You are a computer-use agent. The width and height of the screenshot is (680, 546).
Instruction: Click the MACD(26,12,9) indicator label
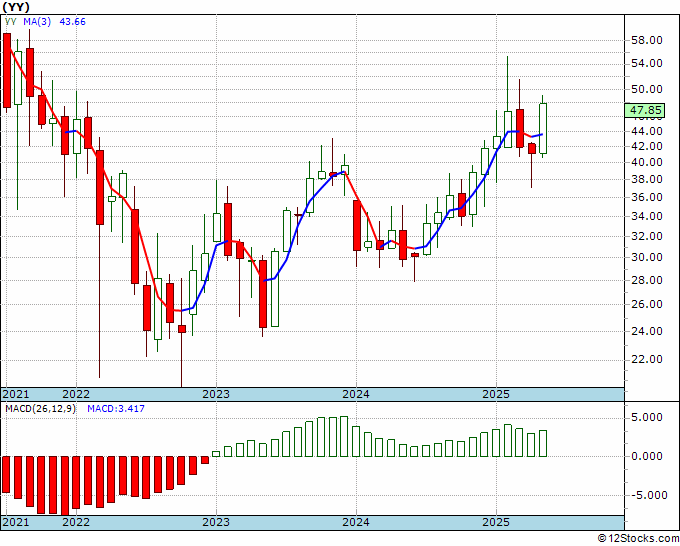pyautogui.click(x=40, y=409)
